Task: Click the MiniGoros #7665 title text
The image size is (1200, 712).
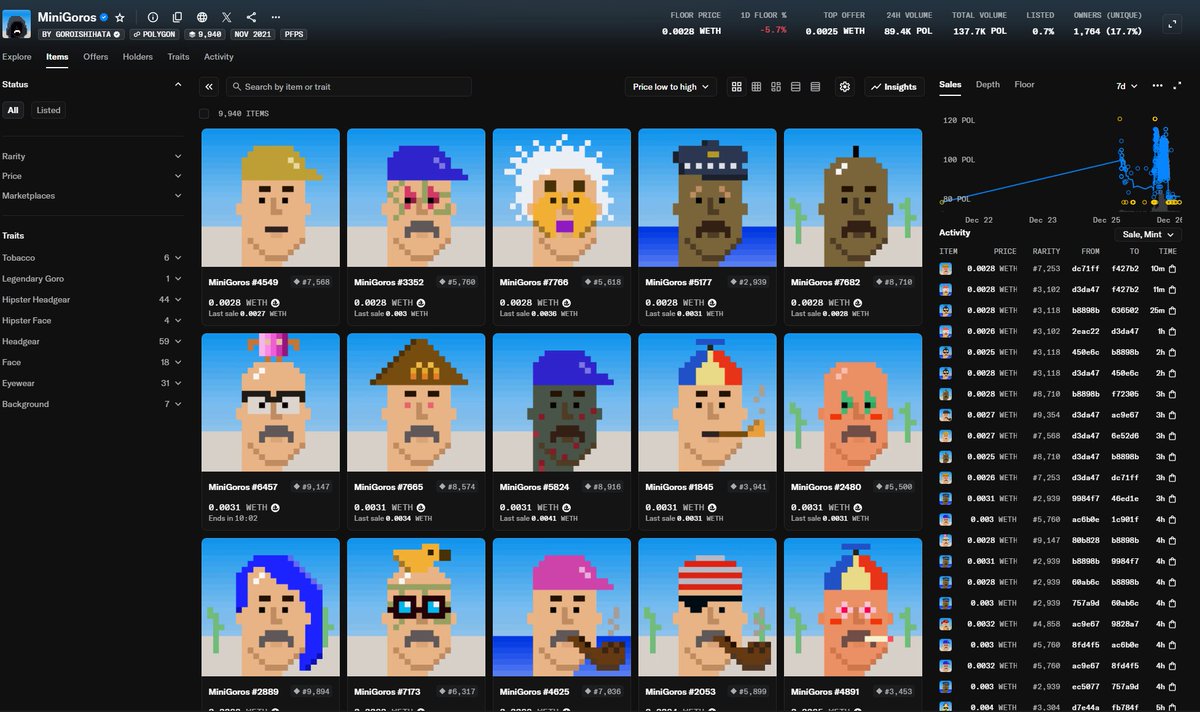Action: click(389, 487)
